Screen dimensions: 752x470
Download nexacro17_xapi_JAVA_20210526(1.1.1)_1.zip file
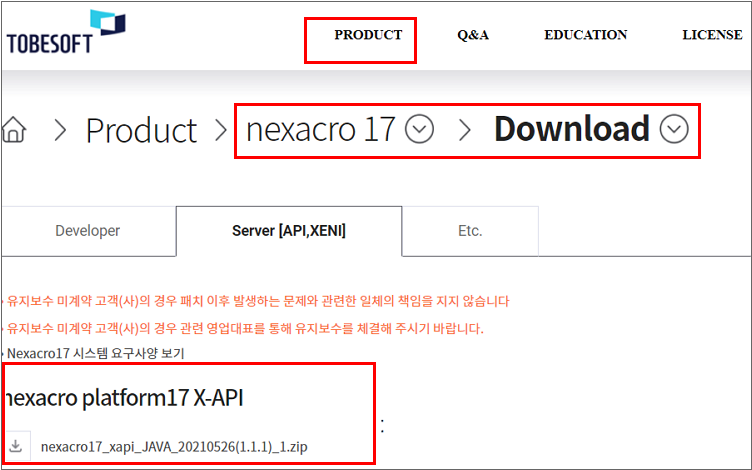[x=174, y=446]
